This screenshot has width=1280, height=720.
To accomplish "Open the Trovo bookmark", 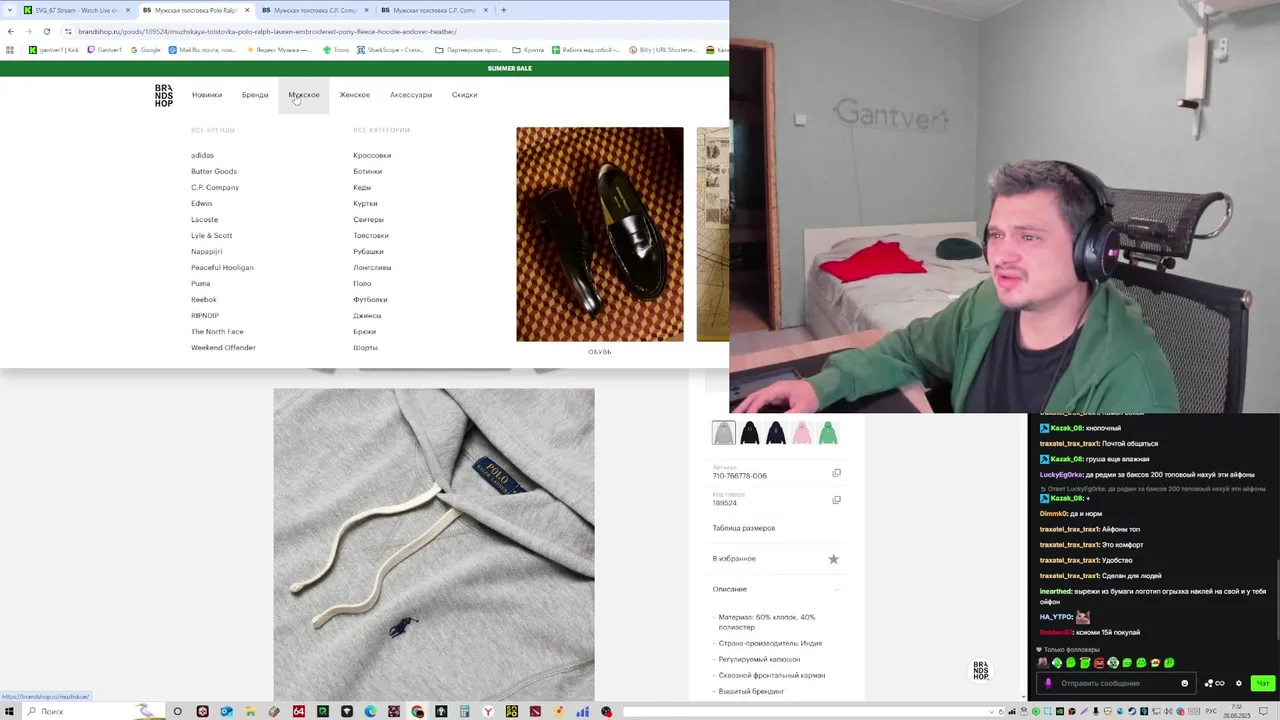I will coord(336,50).
